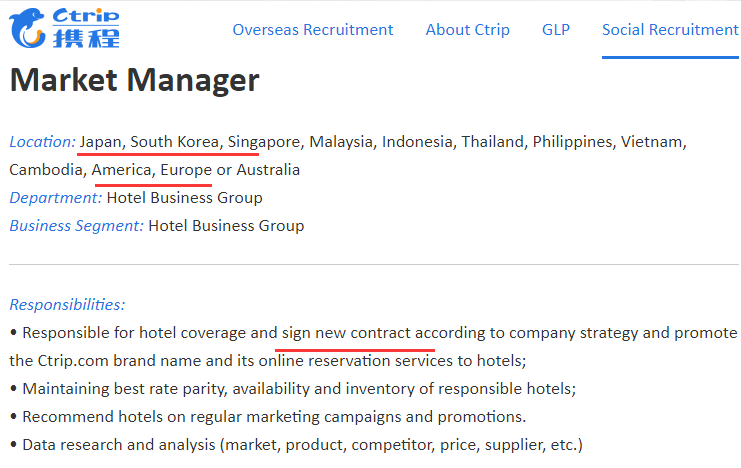Click the word 'Australia' in locations
This screenshot has width=741, height=468.
[268, 170]
